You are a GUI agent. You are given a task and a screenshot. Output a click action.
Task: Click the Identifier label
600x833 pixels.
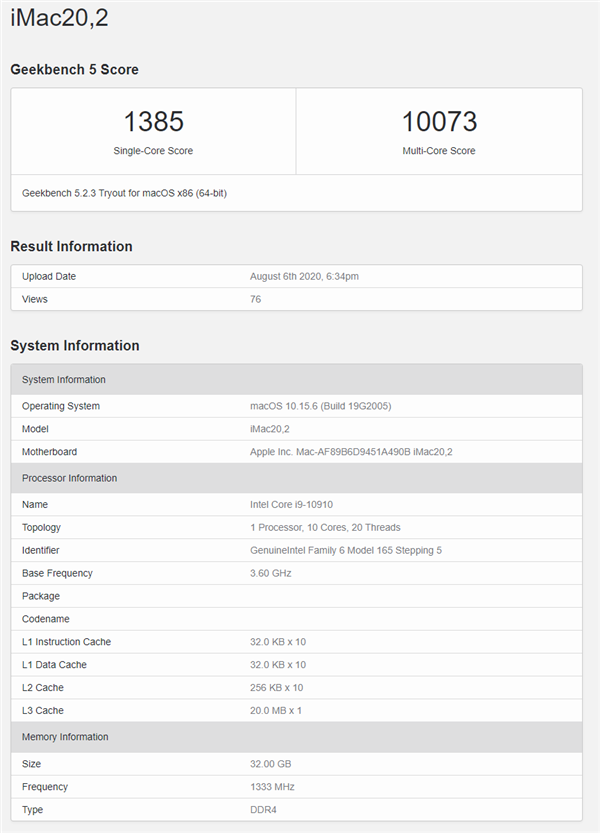(x=40, y=550)
